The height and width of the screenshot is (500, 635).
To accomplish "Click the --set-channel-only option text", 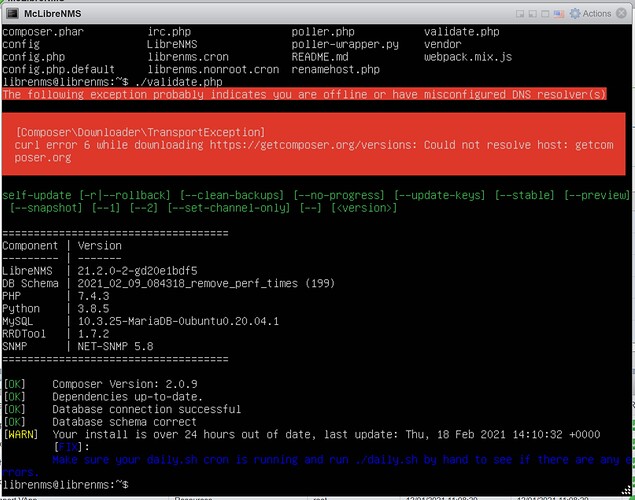I will pyautogui.click(x=229, y=208).
